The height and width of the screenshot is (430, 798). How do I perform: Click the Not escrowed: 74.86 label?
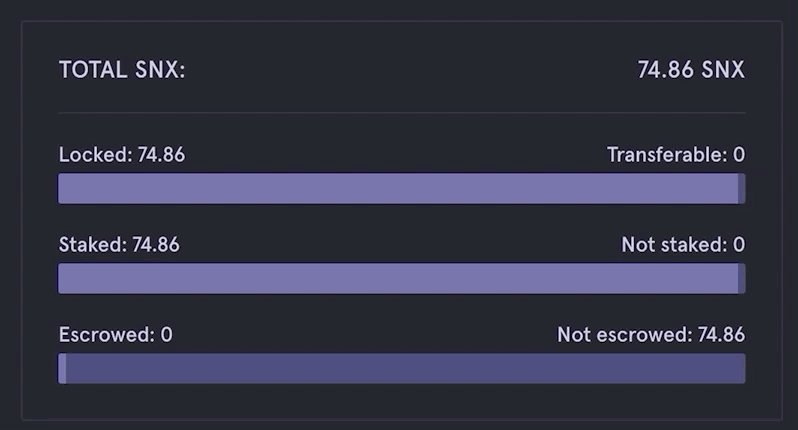(x=651, y=335)
